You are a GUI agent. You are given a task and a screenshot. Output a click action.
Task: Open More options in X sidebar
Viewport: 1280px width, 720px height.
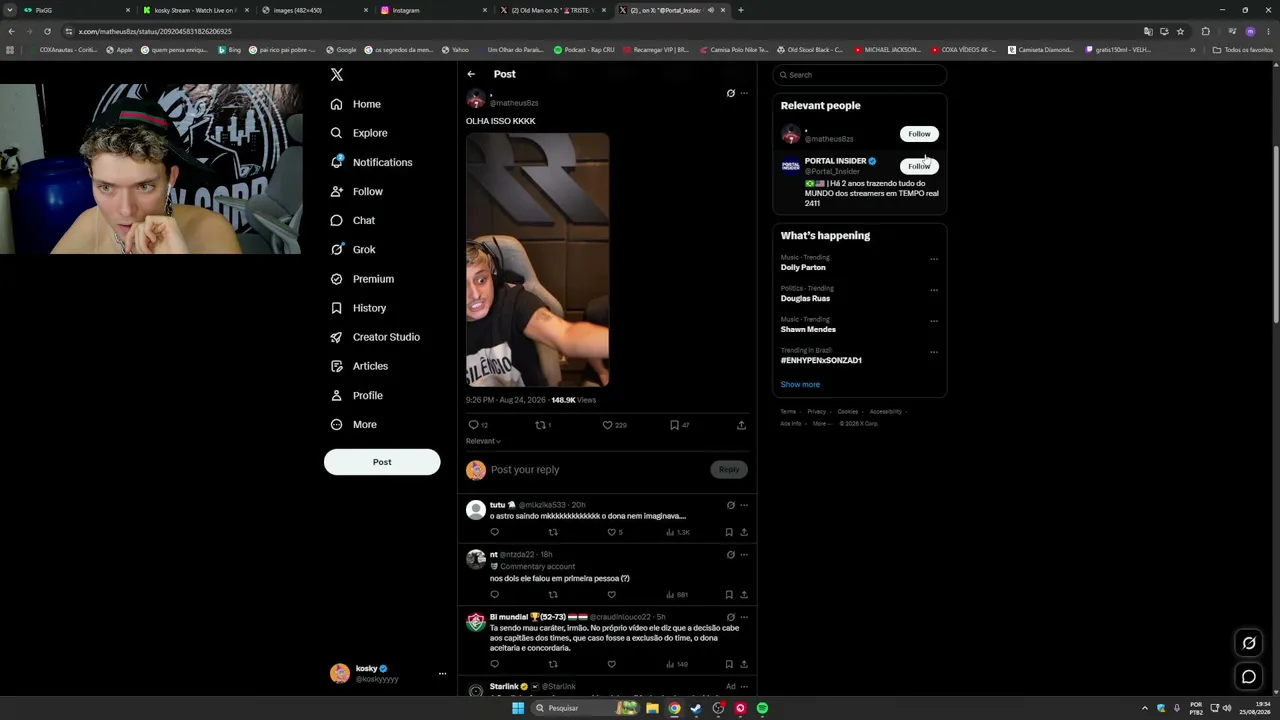(x=354, y=424)
